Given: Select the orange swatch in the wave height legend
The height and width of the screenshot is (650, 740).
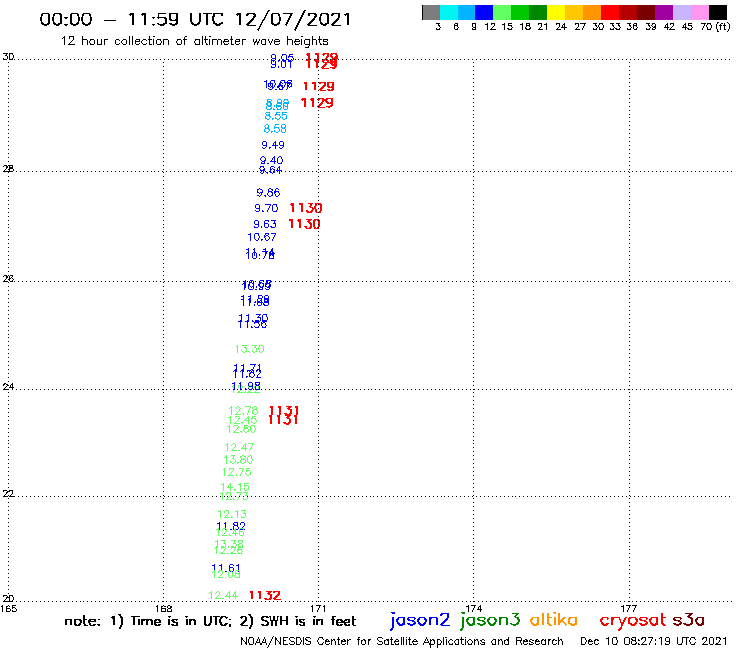Looking at the screenshot, I should (x=592, y=12).
